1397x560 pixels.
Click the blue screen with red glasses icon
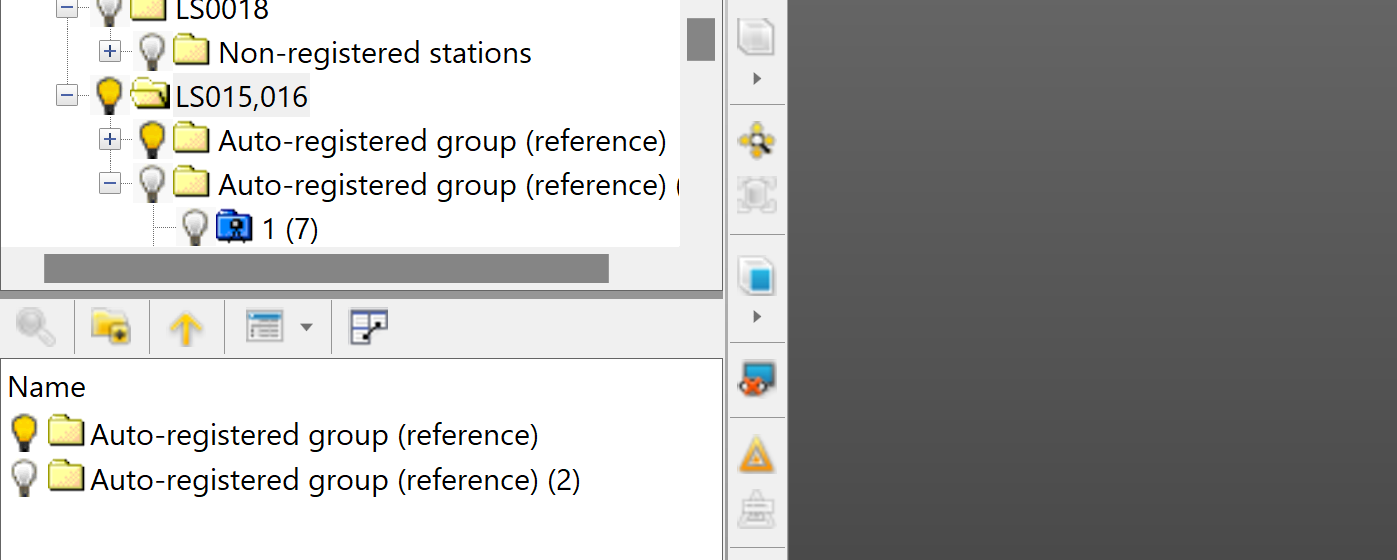click(757, 380)
